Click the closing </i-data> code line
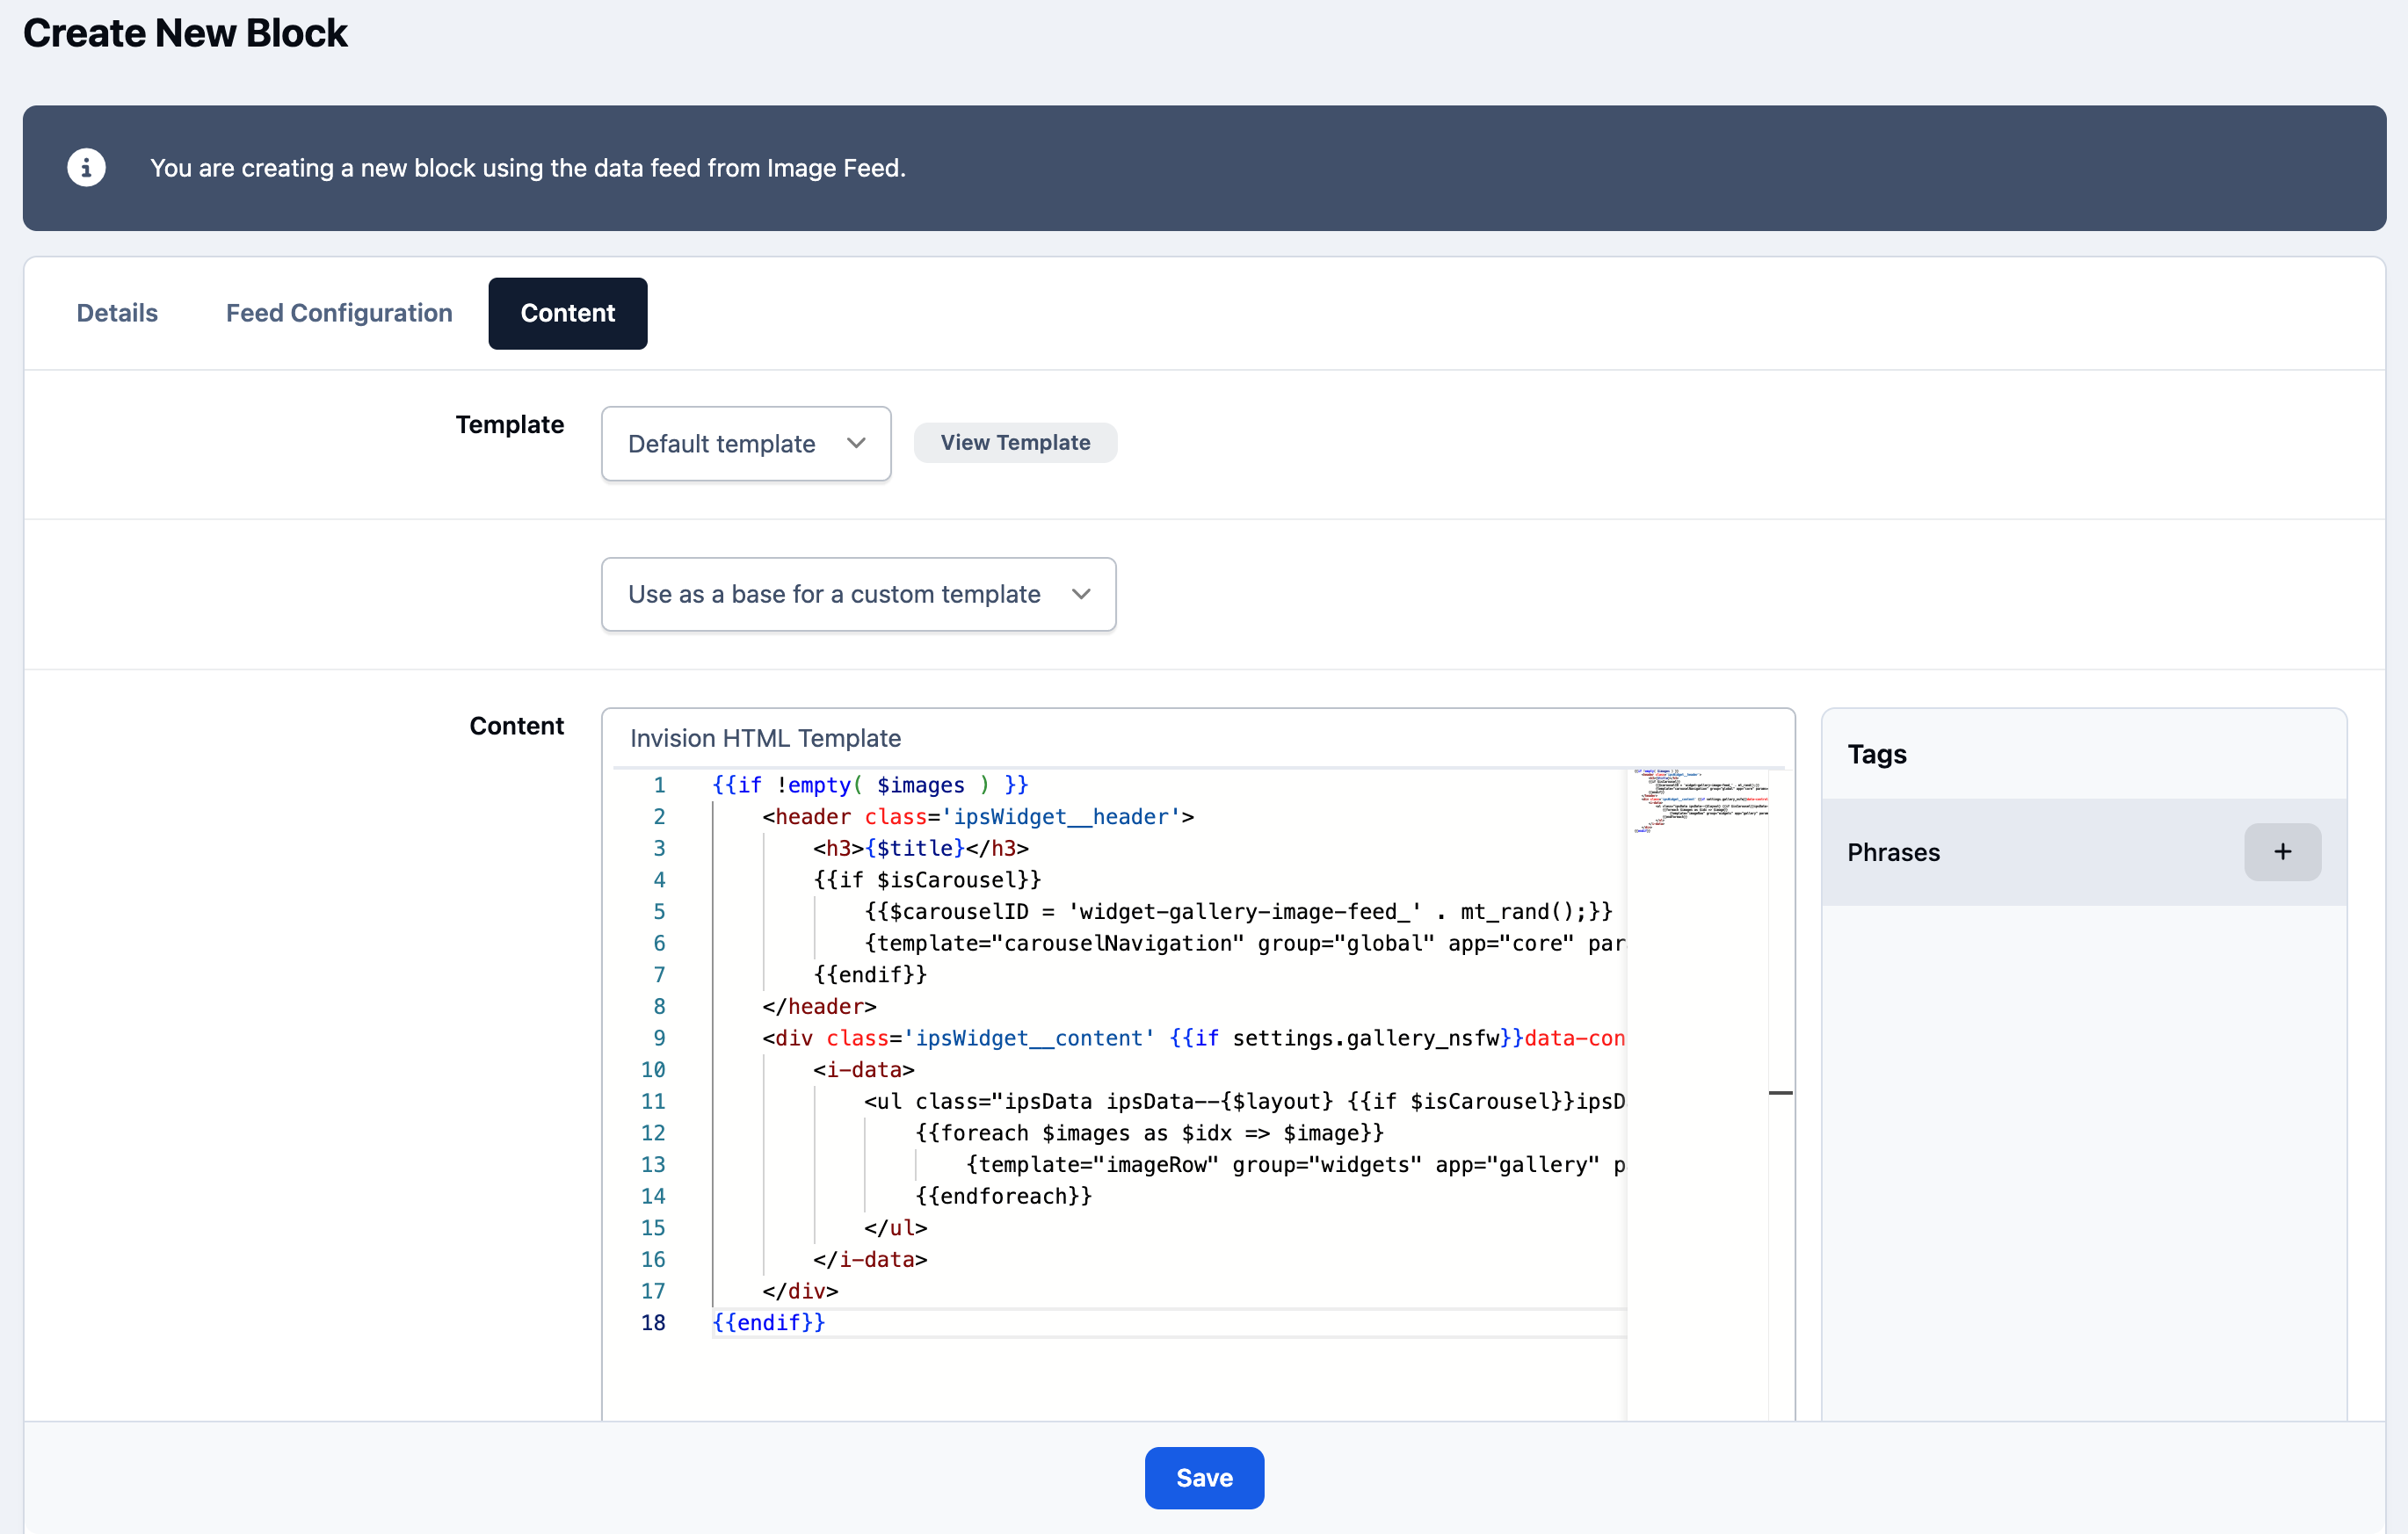This screenshot has height=1534, width=2408. tap(870, 1259)
